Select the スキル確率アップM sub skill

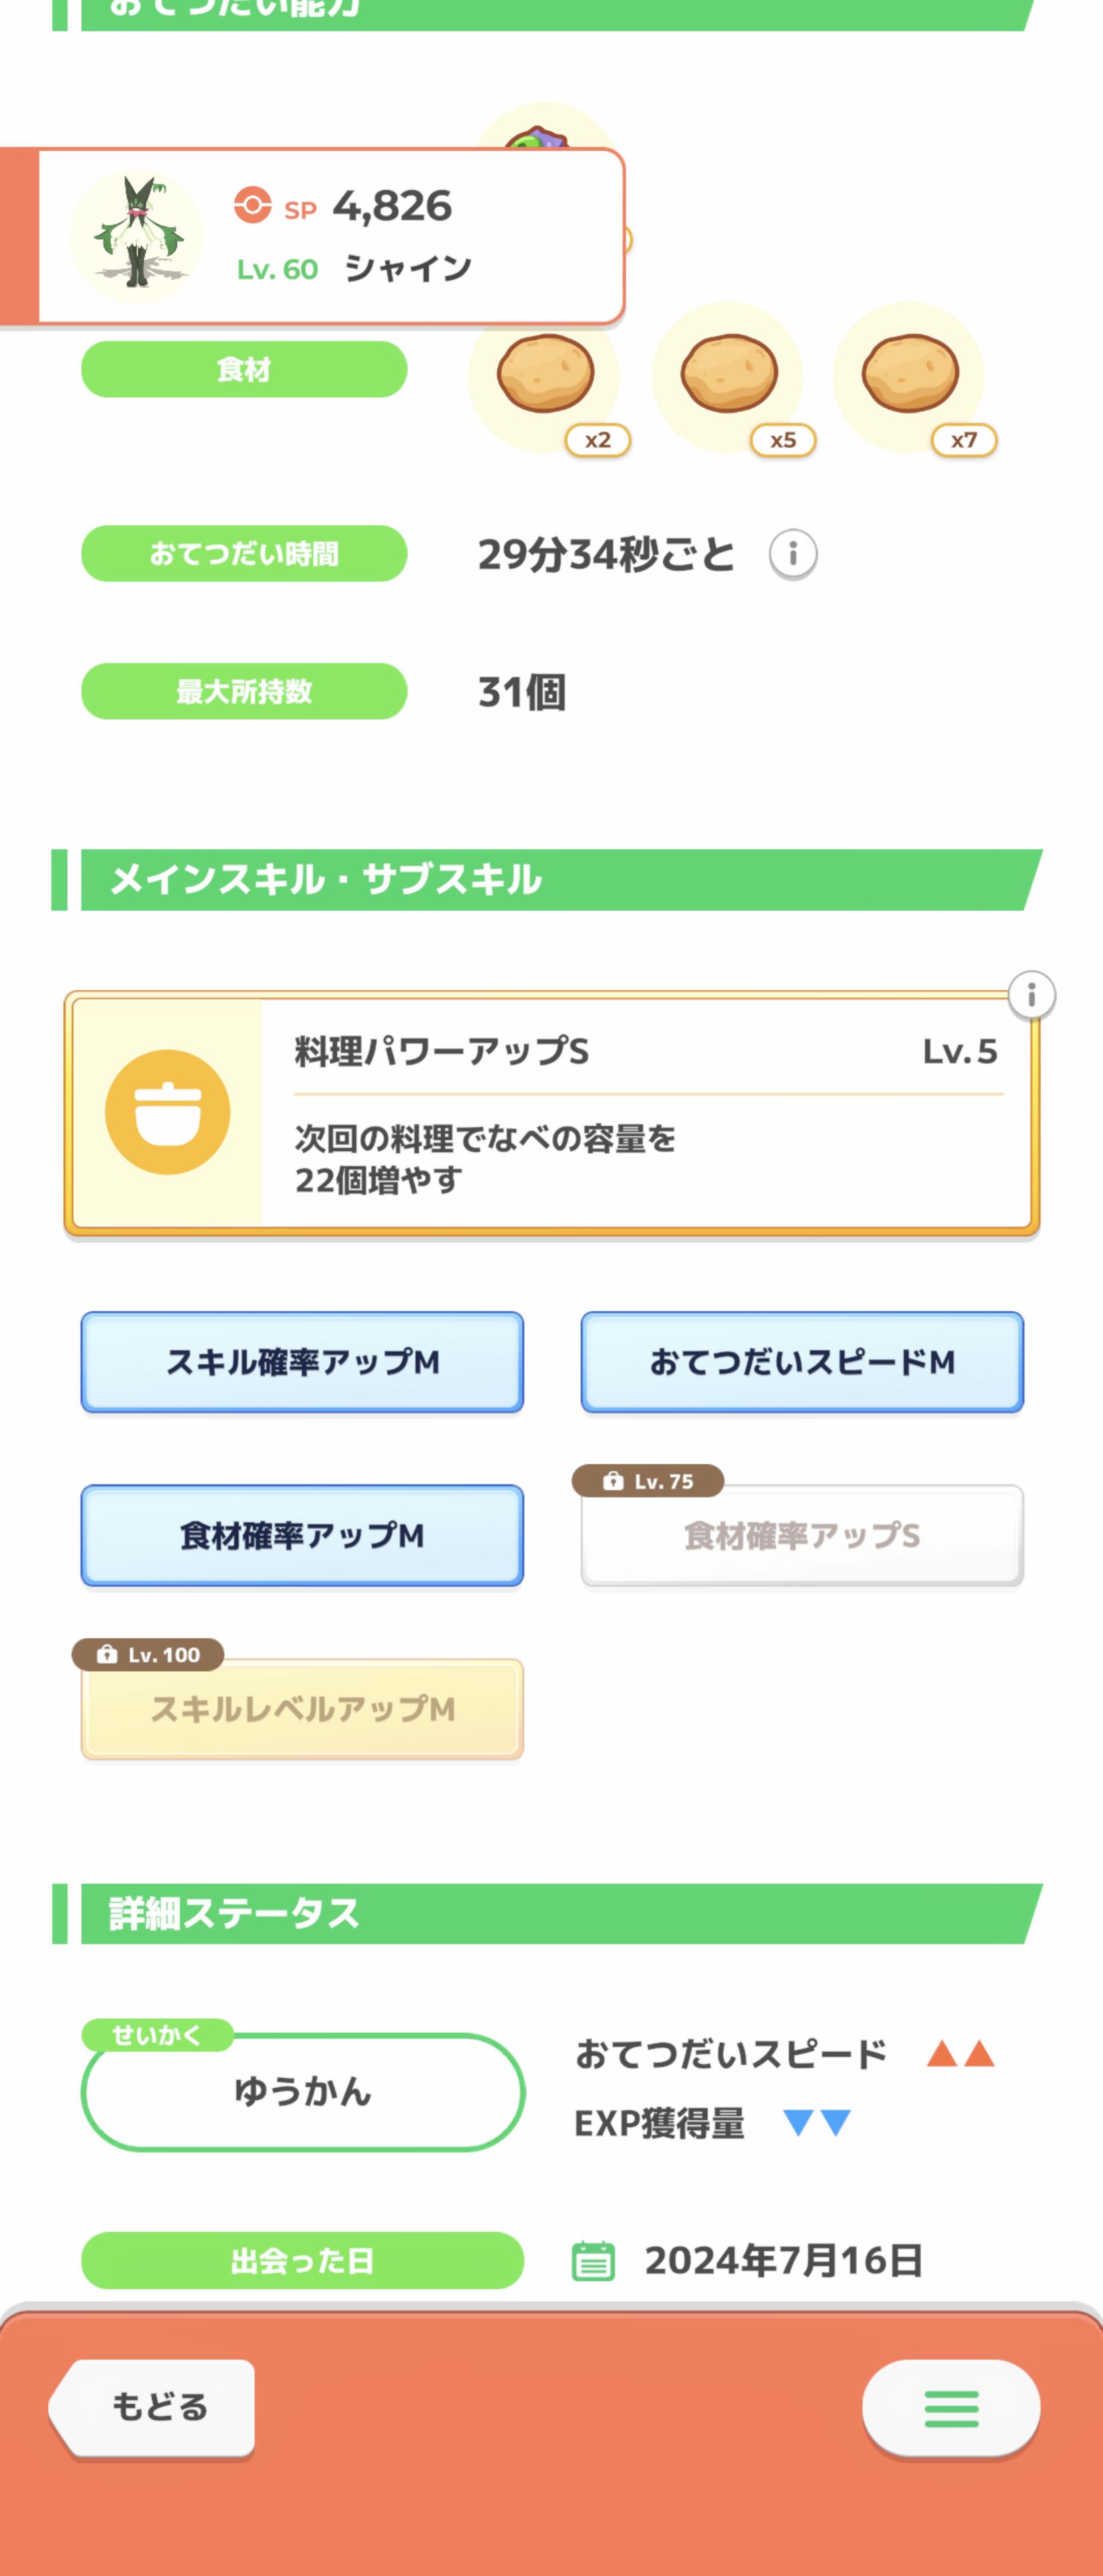(302, 1362)
